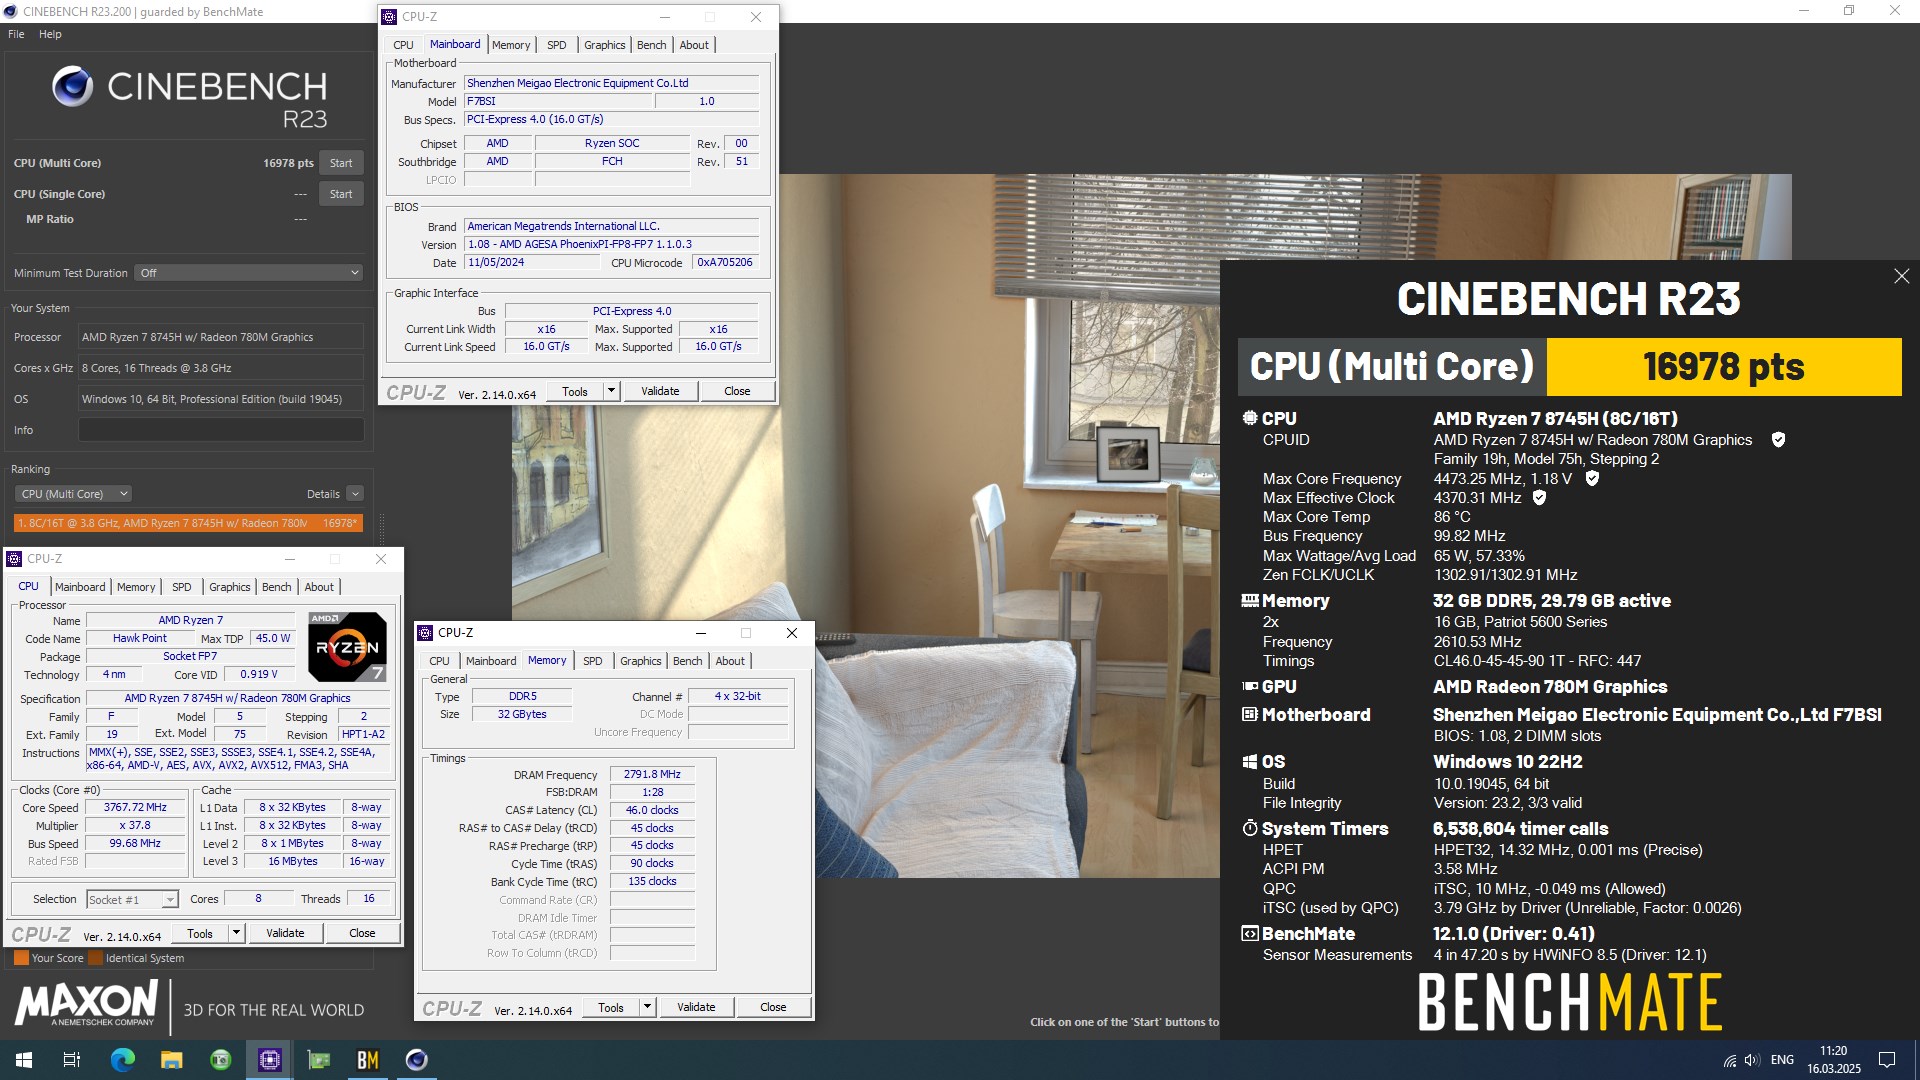Select Bench tab in bottom-left CPU-Z window

[x=277, y=587]
